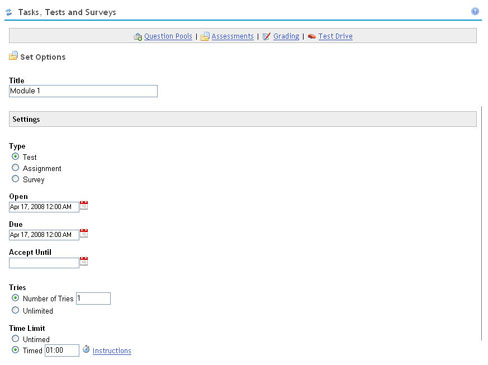Viewport: 488px width, 365px height.
Task: Open the timed test Instructions link
Action: (112, 351)
